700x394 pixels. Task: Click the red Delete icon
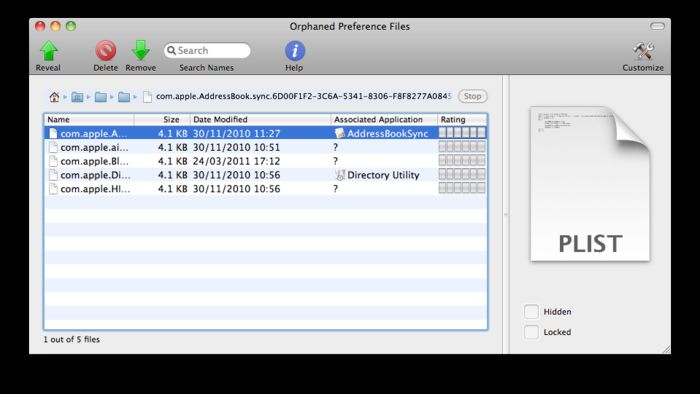(106, 50)
